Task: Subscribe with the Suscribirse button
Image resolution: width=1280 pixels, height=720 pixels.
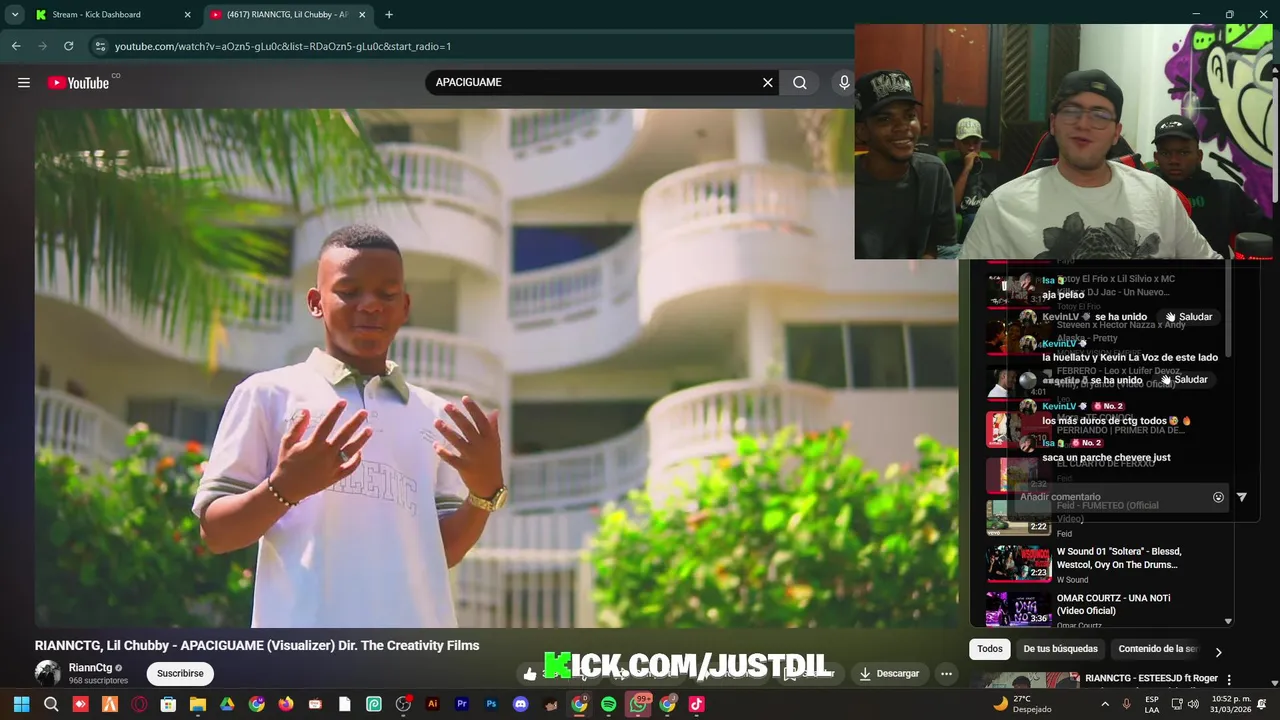Action: point(180,674)
